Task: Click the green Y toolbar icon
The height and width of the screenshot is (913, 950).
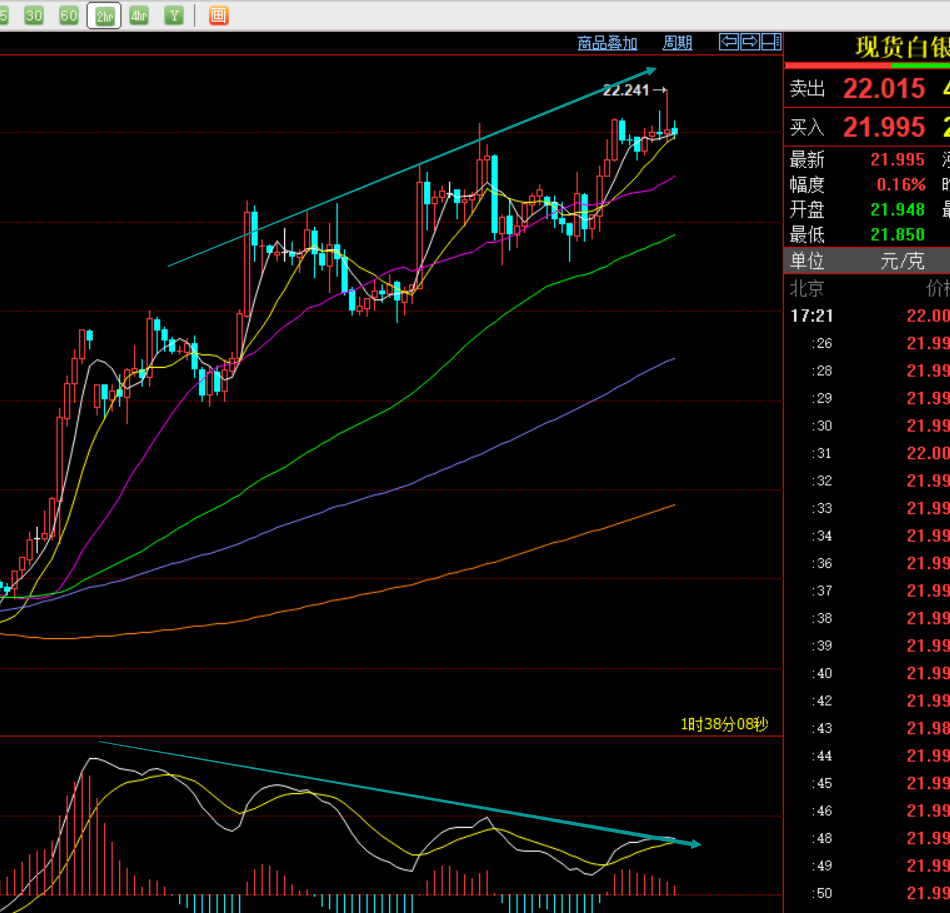Action: coord(175,15)
